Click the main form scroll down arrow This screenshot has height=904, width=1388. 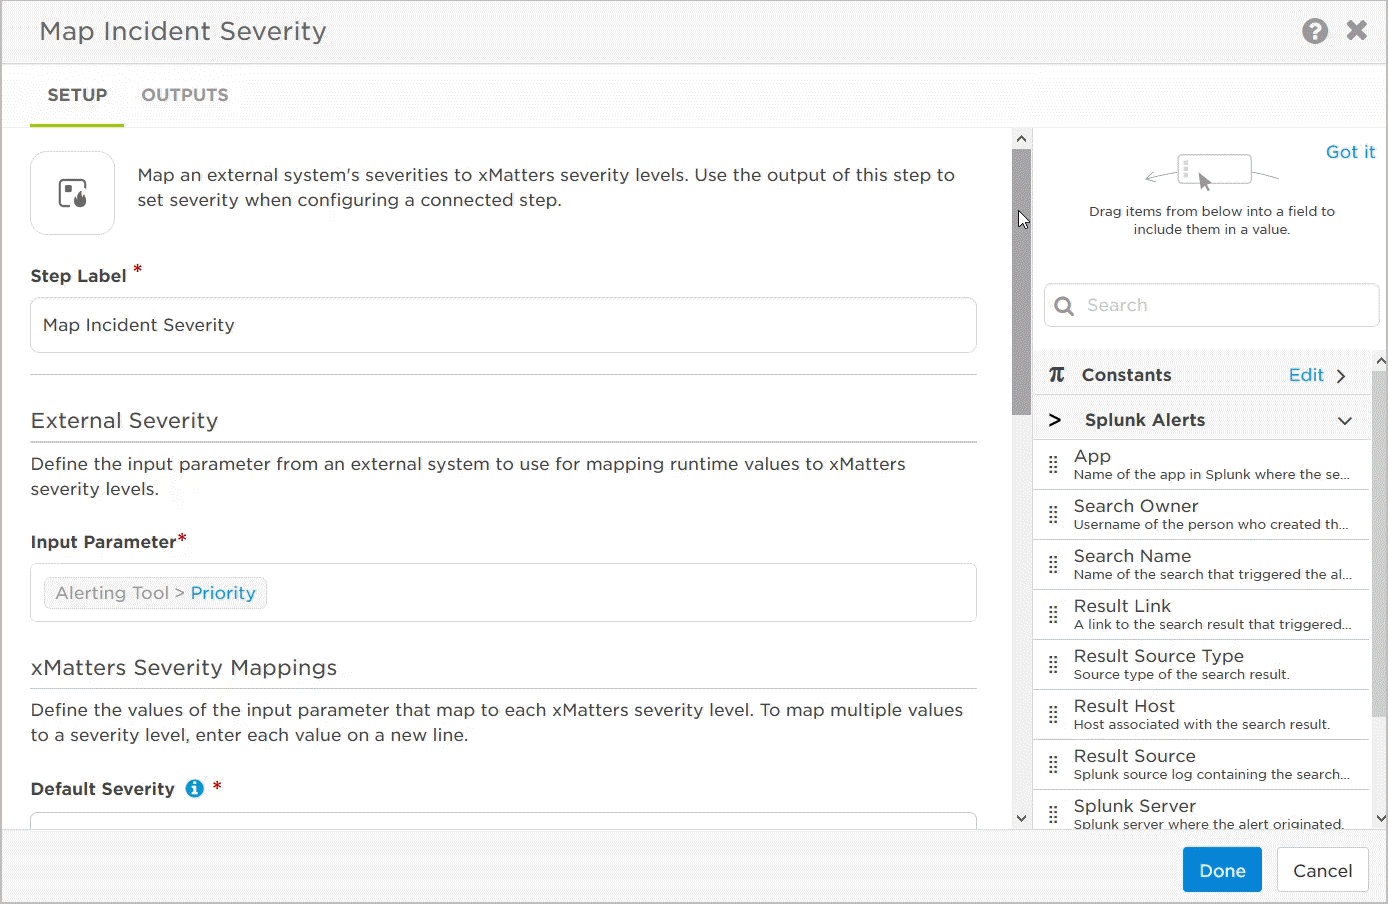coord(1021,818)
